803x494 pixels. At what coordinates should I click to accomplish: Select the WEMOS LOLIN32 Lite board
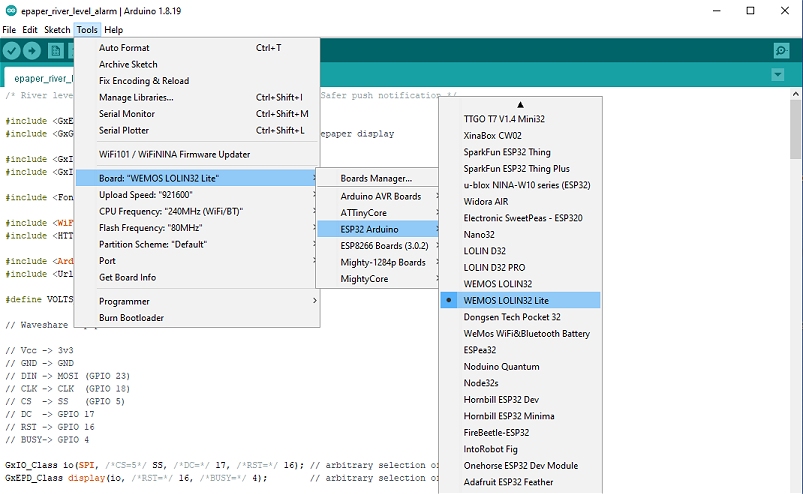coord(506,300)
